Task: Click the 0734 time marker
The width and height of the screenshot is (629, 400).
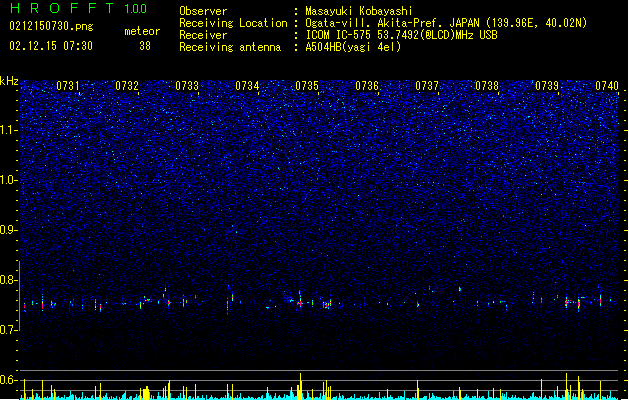Action: [247, 86]
